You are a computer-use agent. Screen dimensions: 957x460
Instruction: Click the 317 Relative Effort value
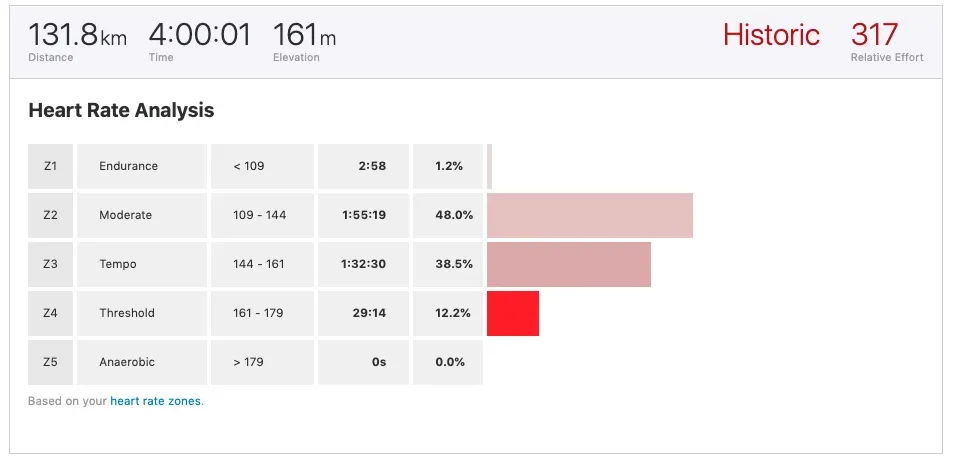(875, 34)
